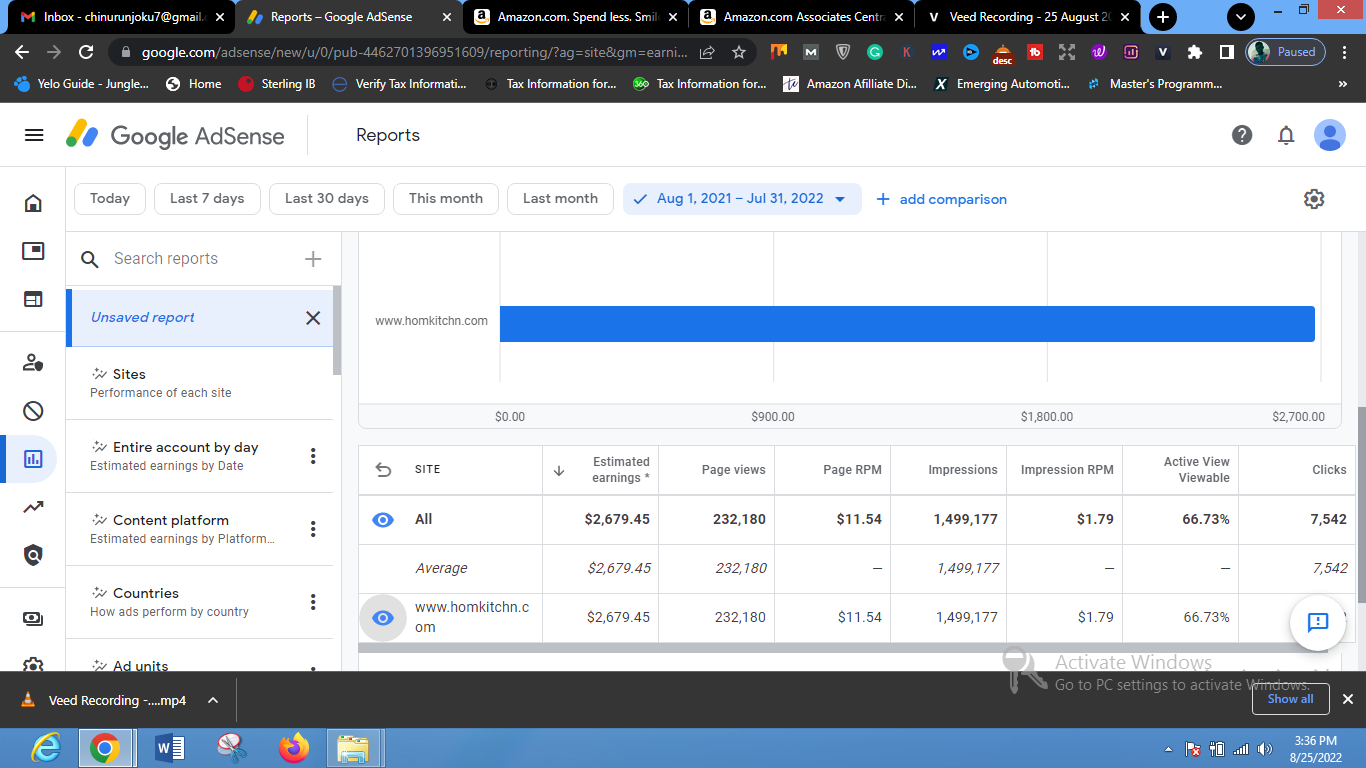Open File Explorer from taskbar
The width and height of the screenshot is (1366, 768).
click(x=353, y=748)
